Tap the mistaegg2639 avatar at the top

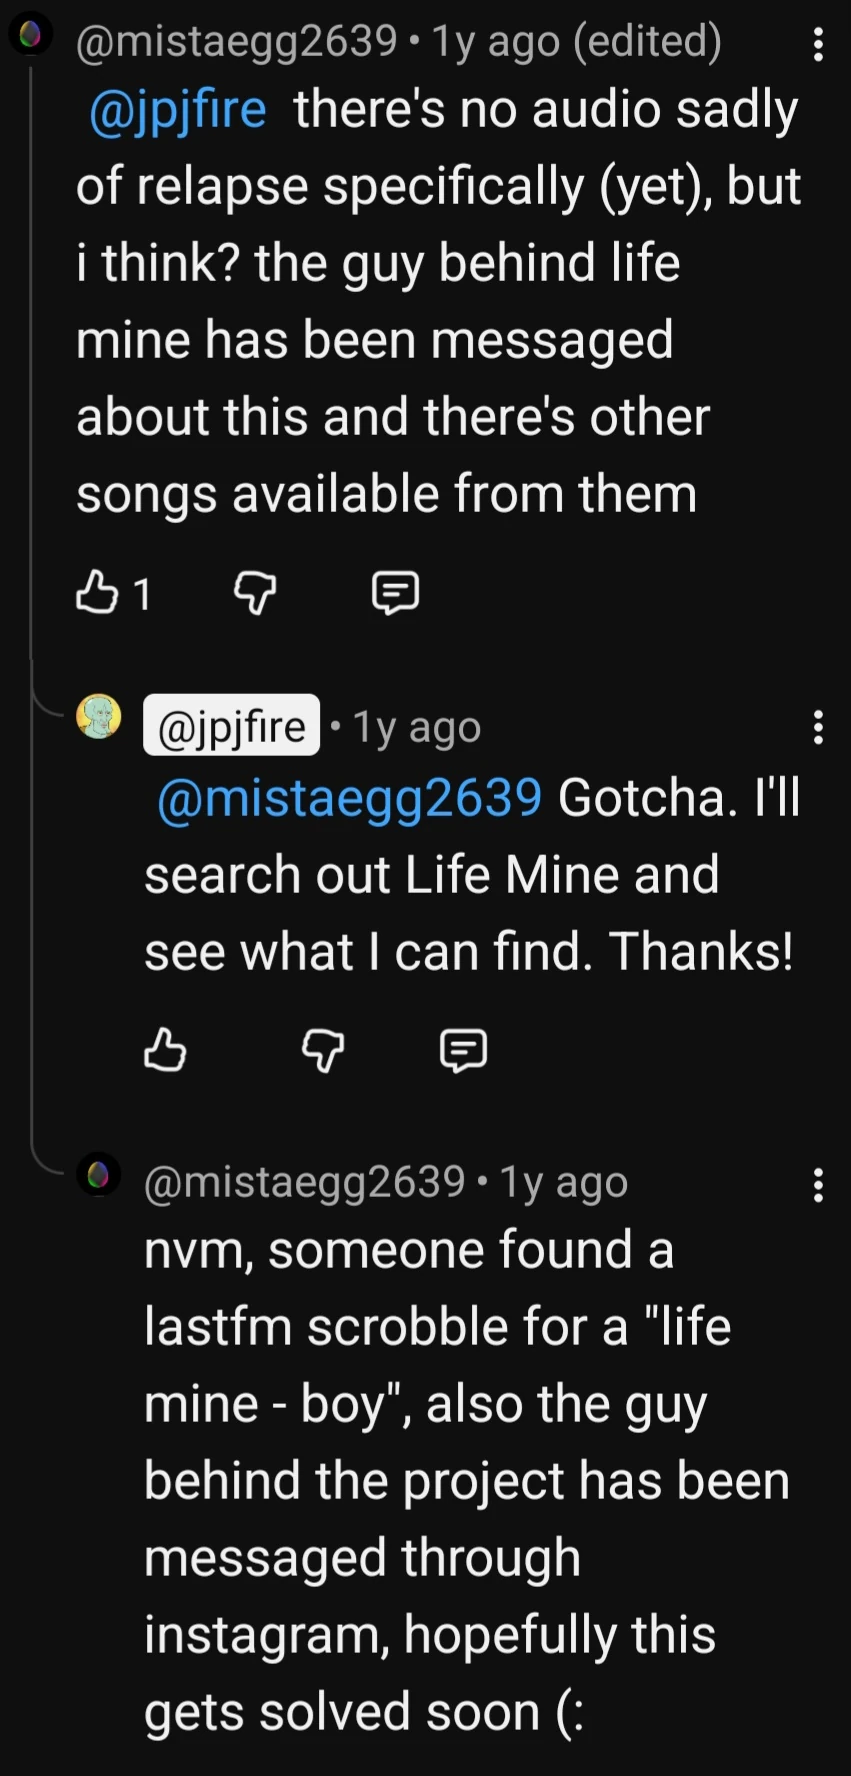click(x=30, y=36)
